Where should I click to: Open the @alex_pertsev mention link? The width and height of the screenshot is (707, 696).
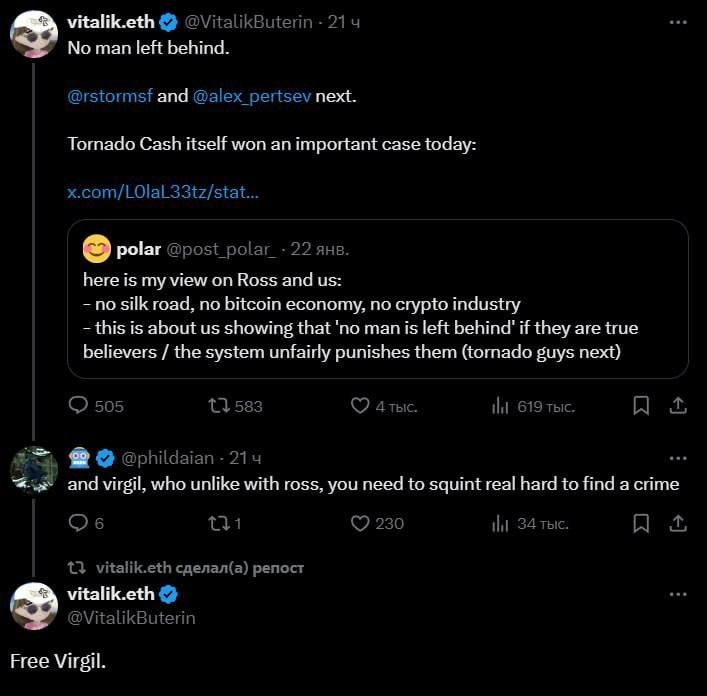point(251,97)
